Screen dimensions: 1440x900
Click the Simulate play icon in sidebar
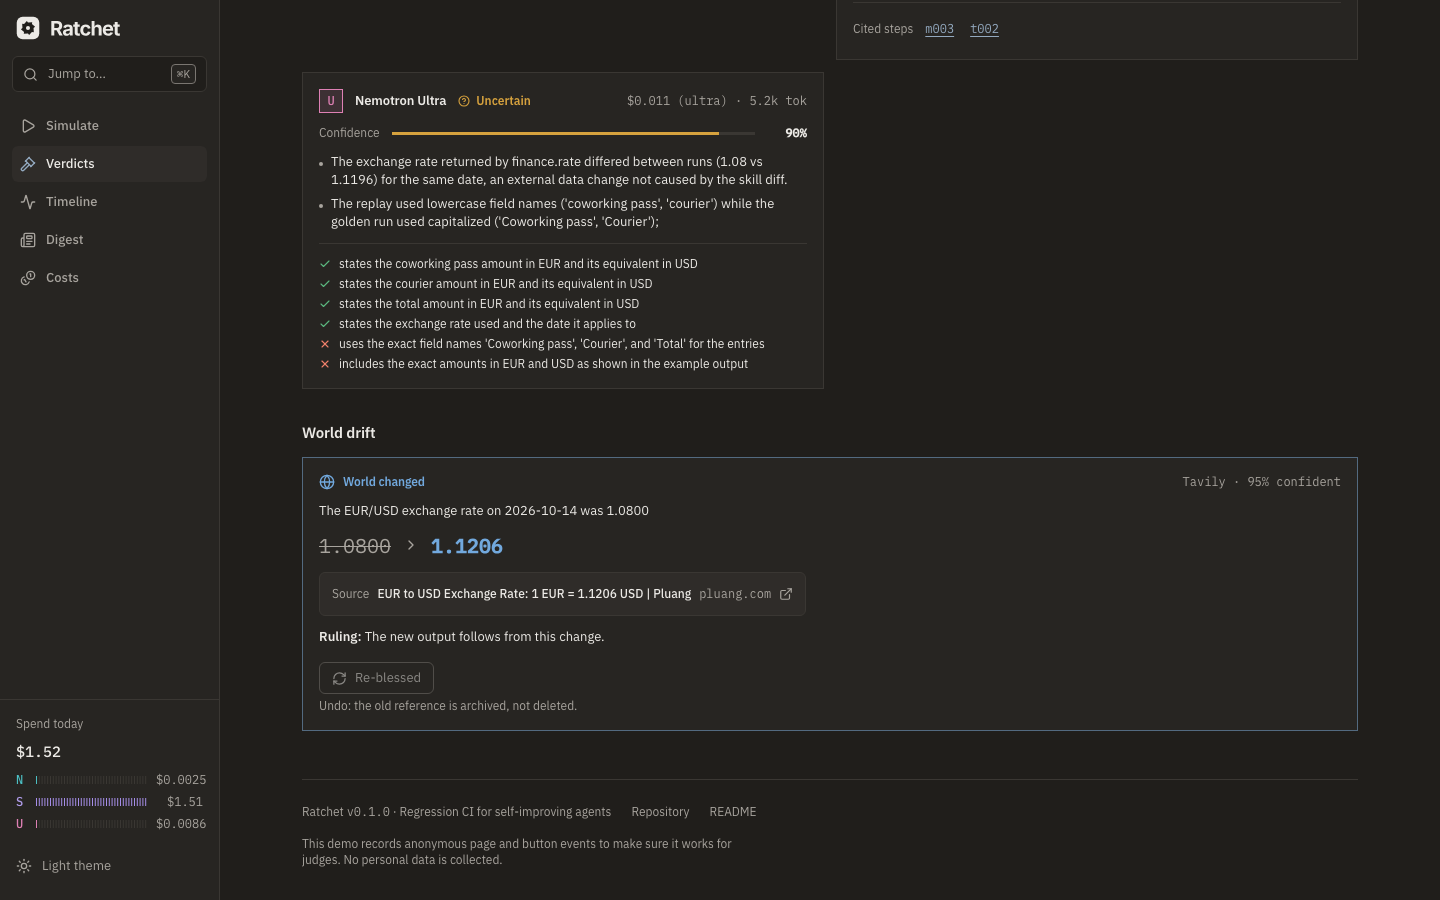pyautogui.click(x=28, y=126)
